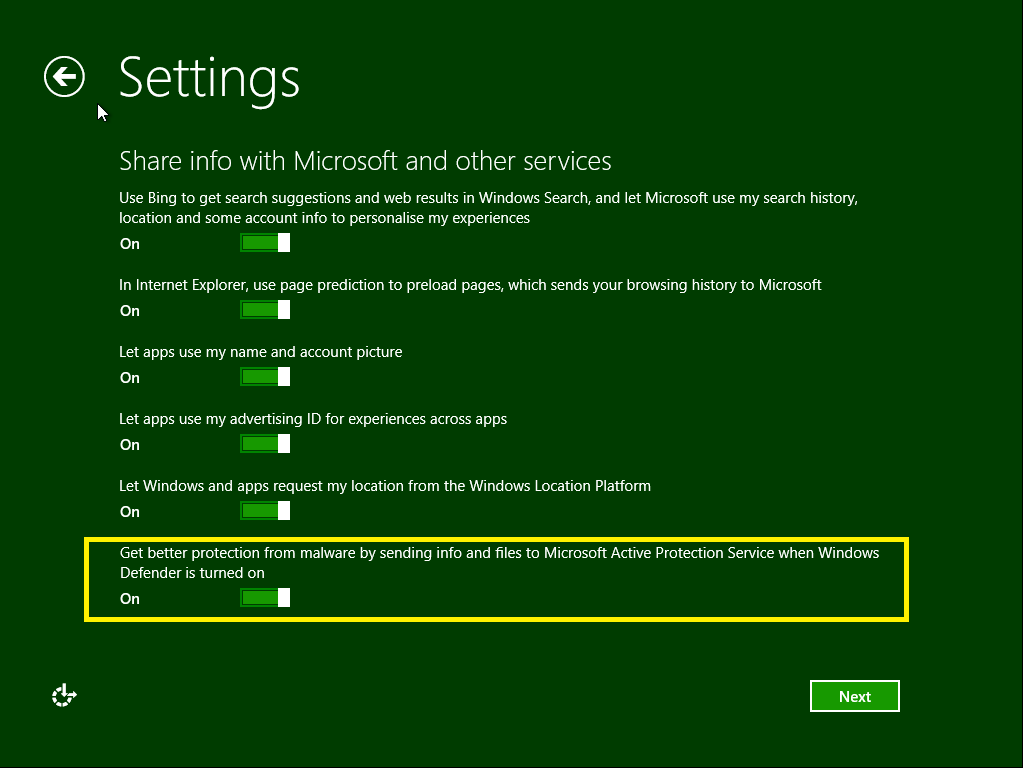Click the Next button
The width and height of the screenshot is (1023, 768).
pos(855,696)
